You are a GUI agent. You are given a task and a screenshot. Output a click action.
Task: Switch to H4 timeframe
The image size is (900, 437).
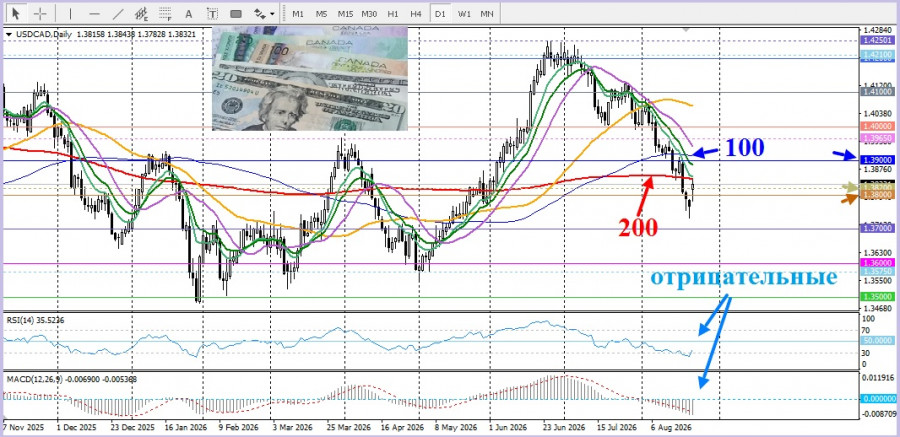417,13
